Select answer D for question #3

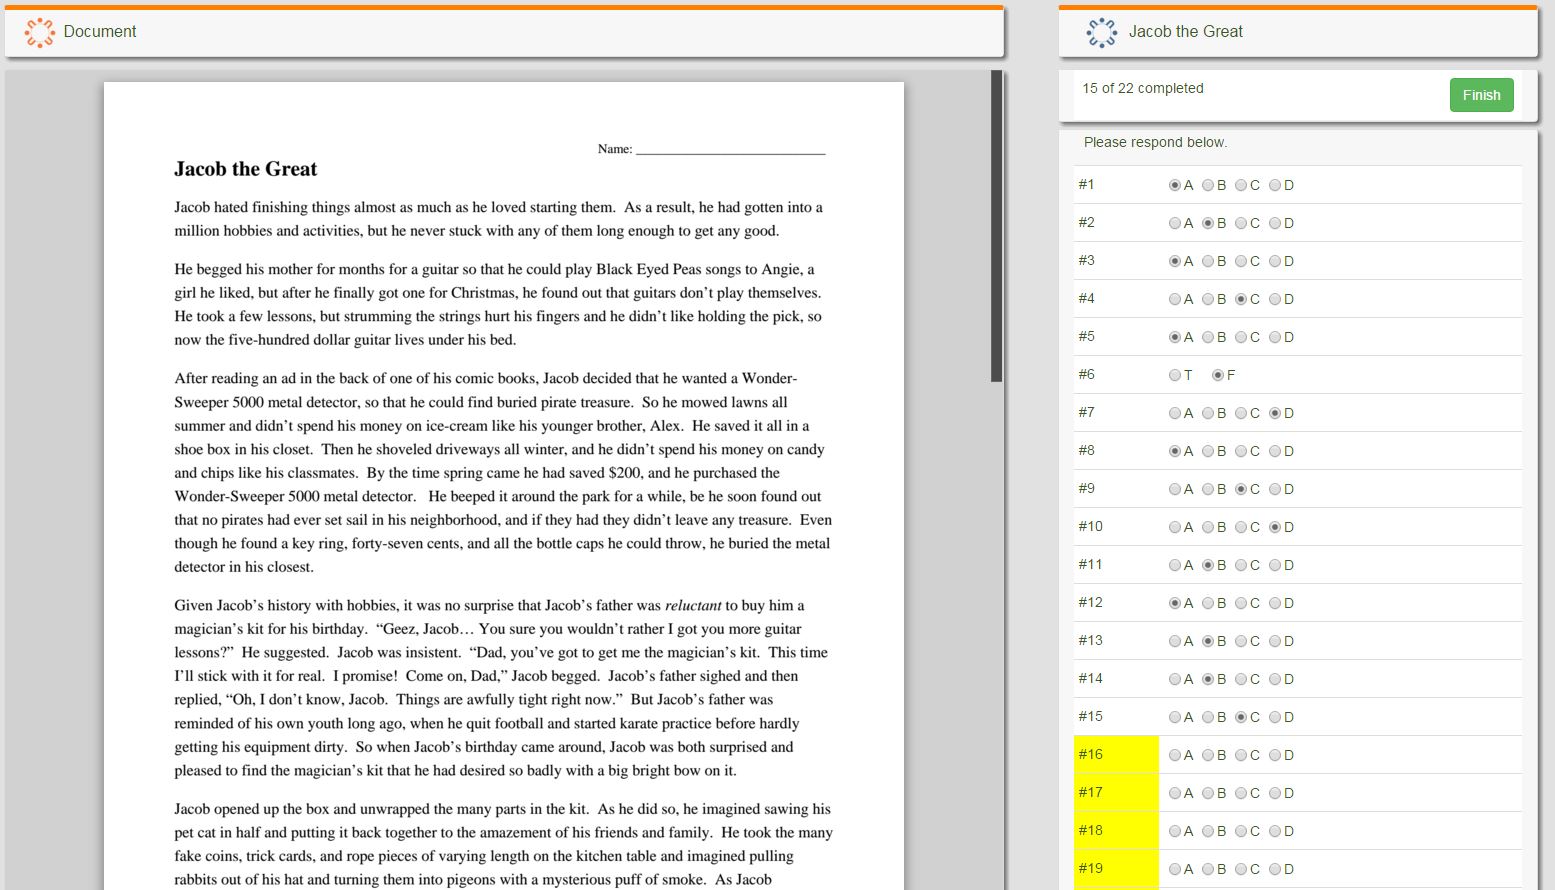[1275, 261]
